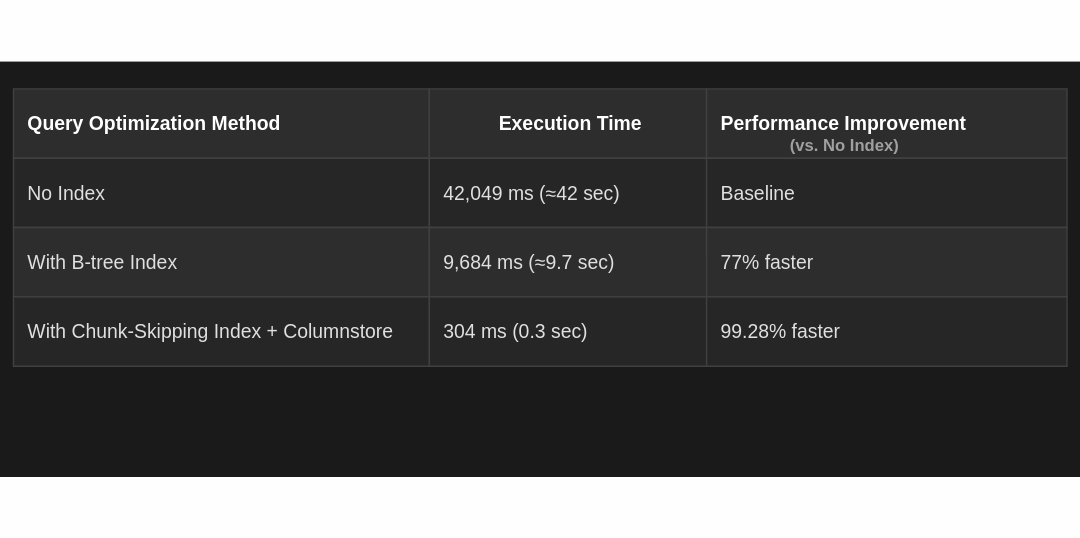
Task: Click the '(0.3 sec)' parenthetical text
Action: (x=550, y=331)
